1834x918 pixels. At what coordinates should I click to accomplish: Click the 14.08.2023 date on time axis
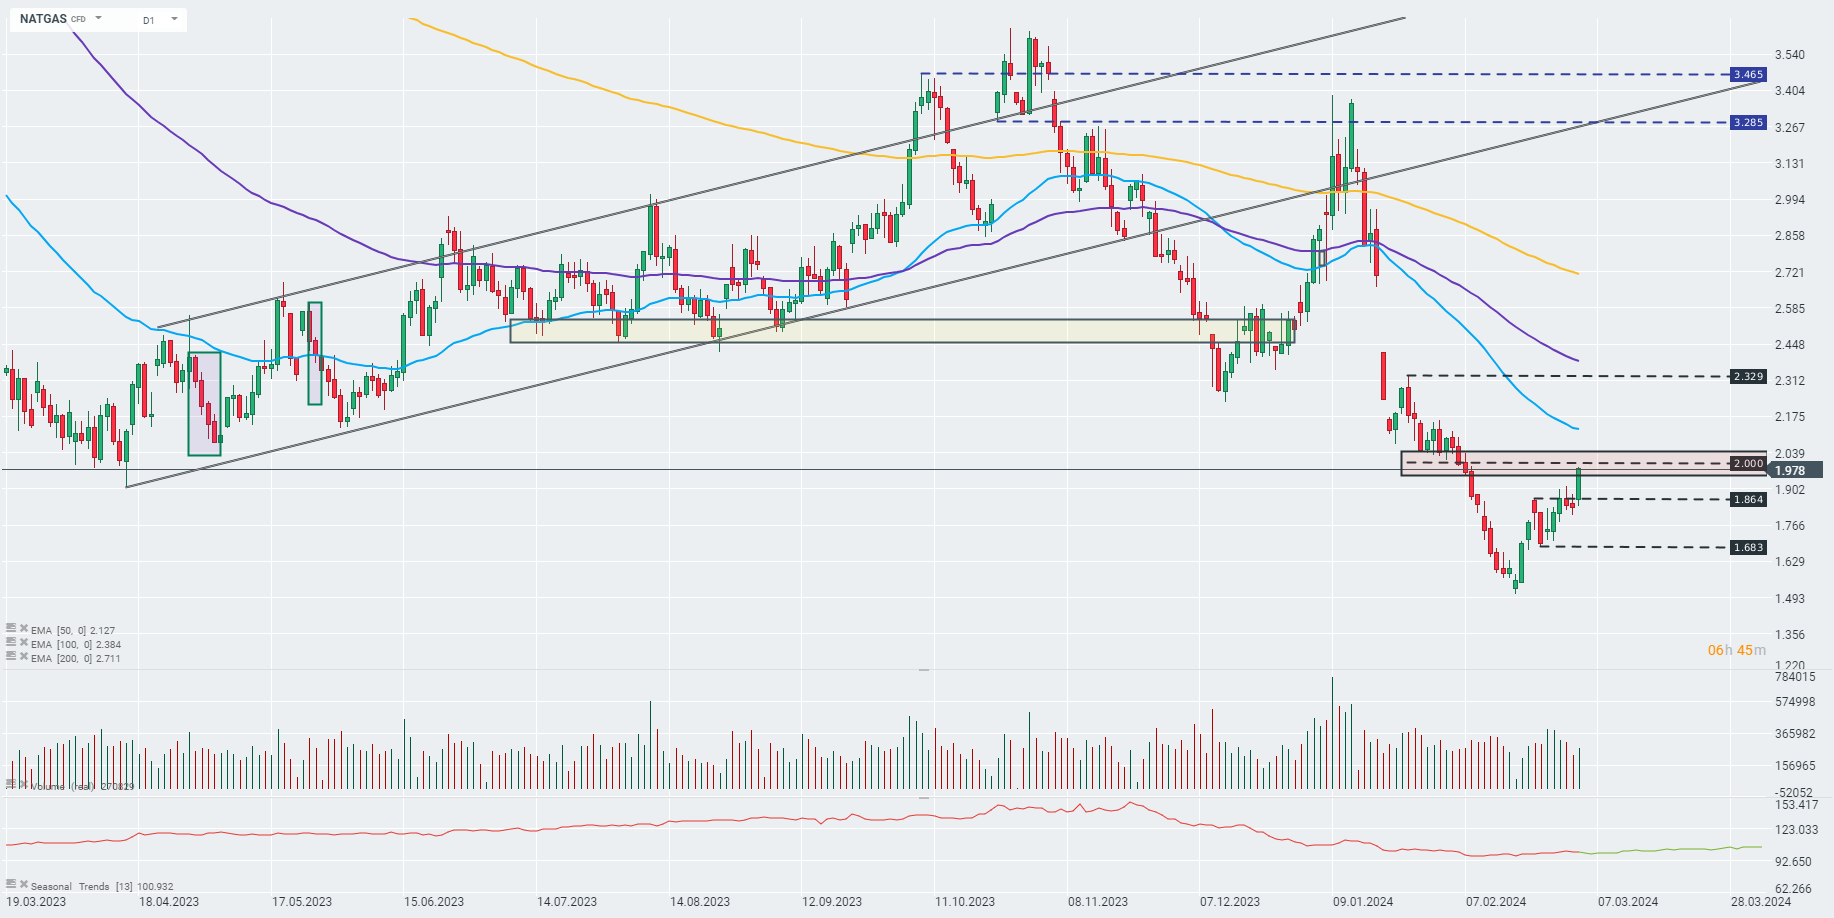pyautogui.click(x=700, y=902)
